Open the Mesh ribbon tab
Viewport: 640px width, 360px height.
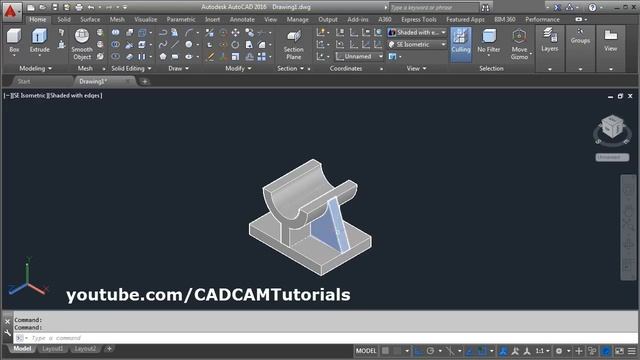pos(117,19)
